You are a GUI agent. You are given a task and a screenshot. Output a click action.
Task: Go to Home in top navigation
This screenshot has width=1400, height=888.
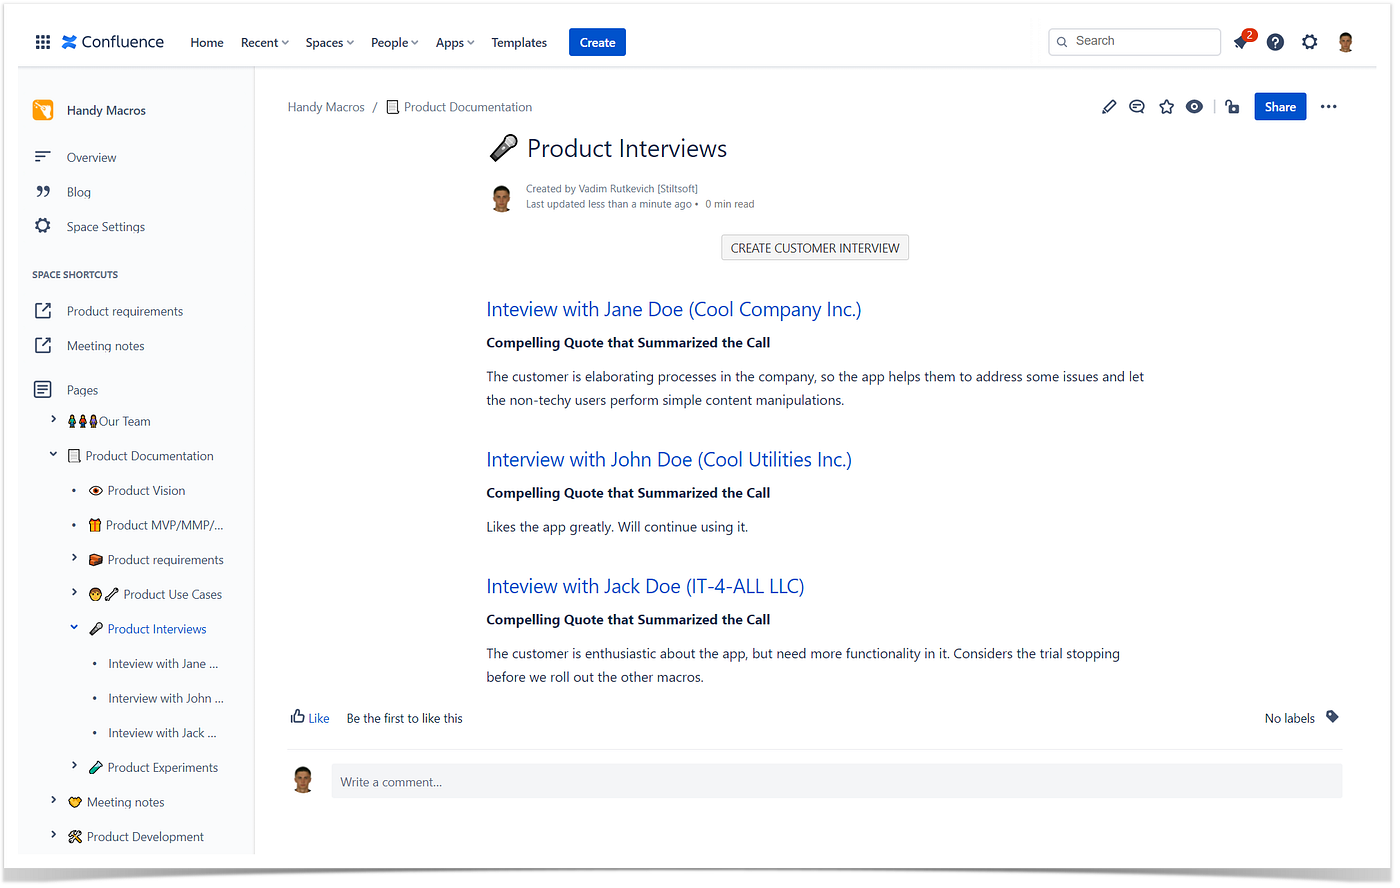pos(207,43)
